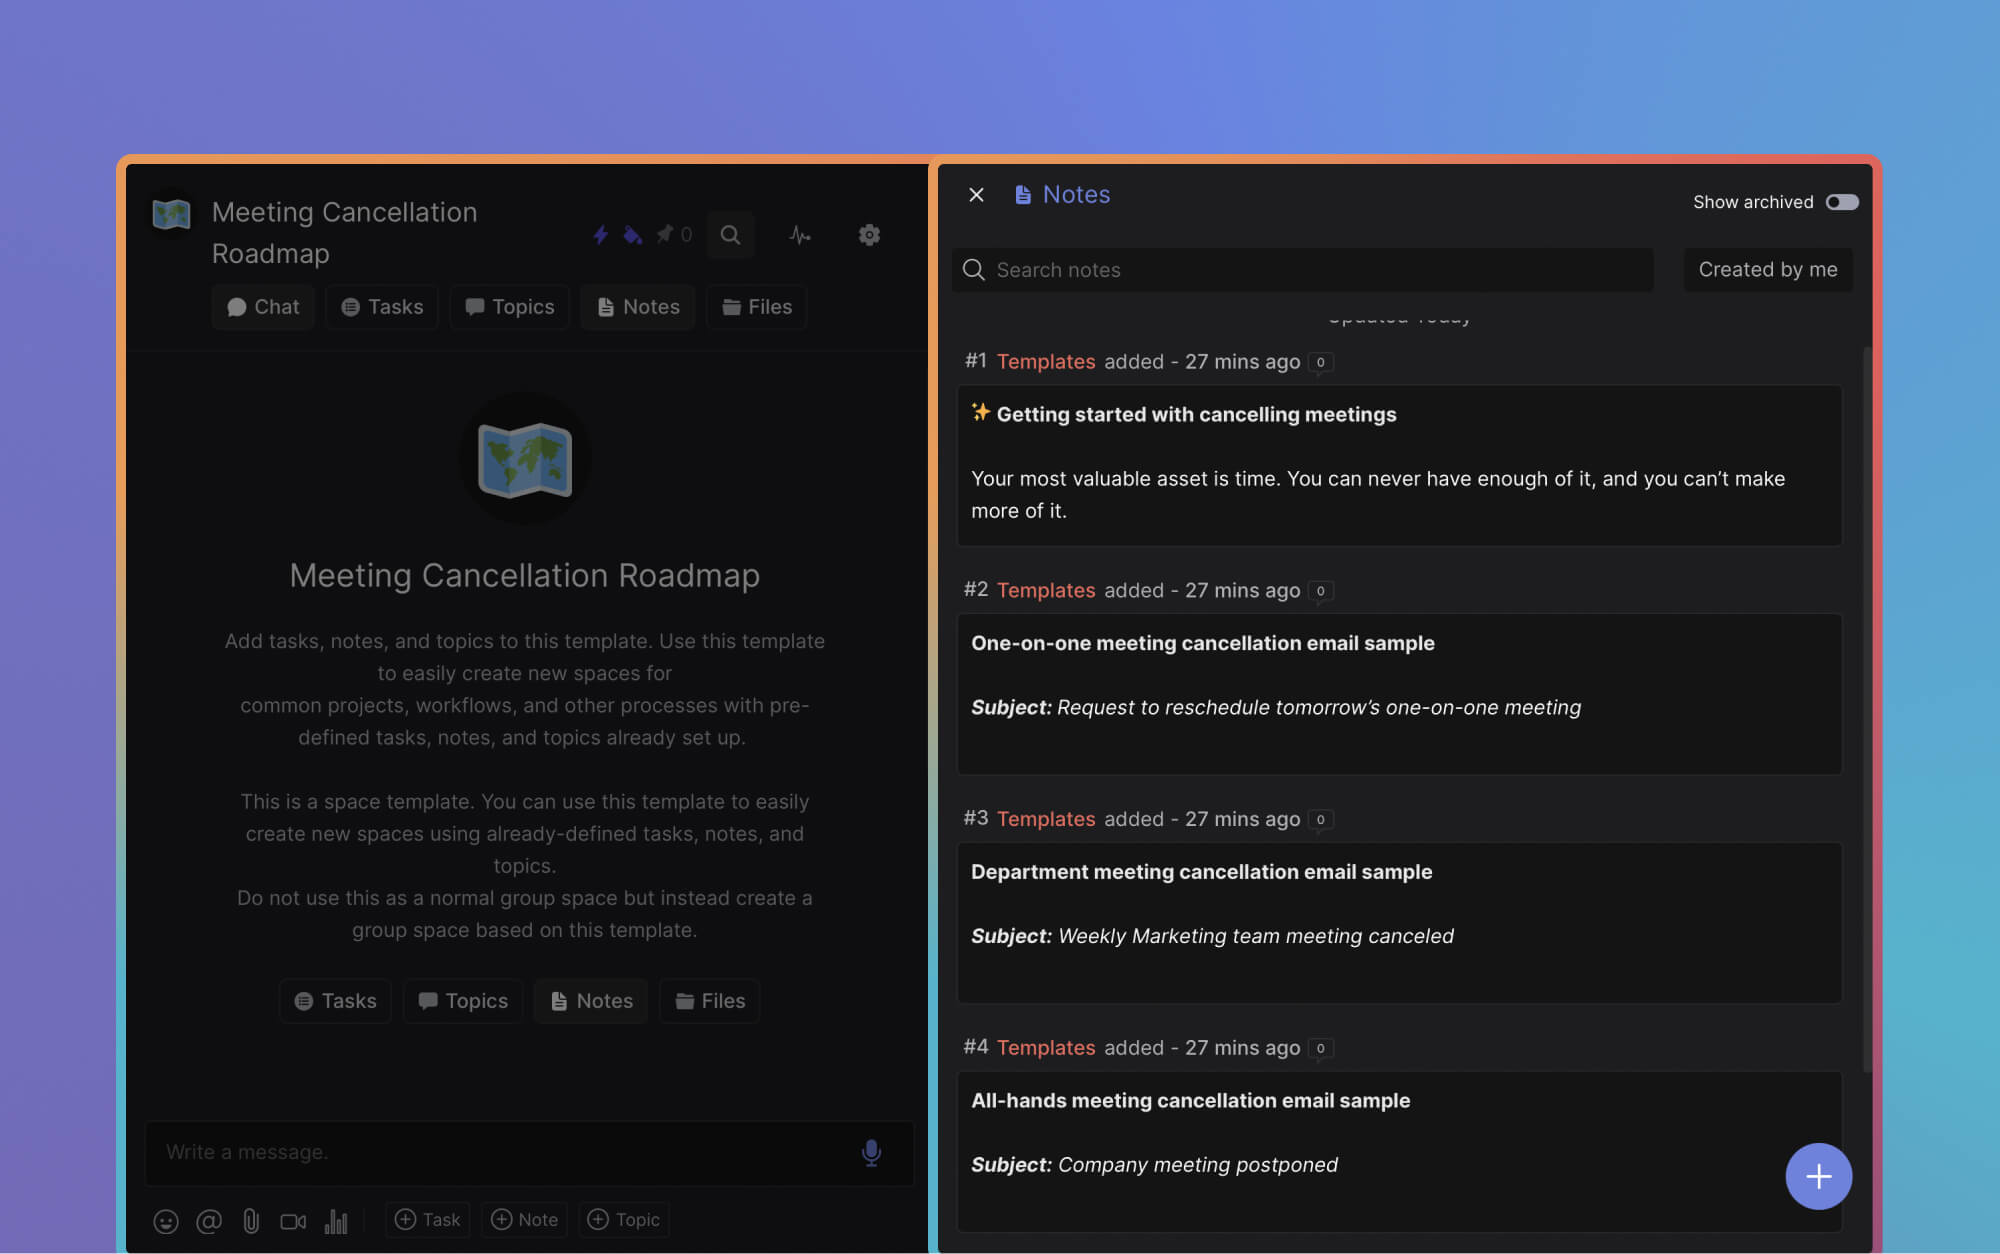Switch to the Tasks tab

point(382,307)
